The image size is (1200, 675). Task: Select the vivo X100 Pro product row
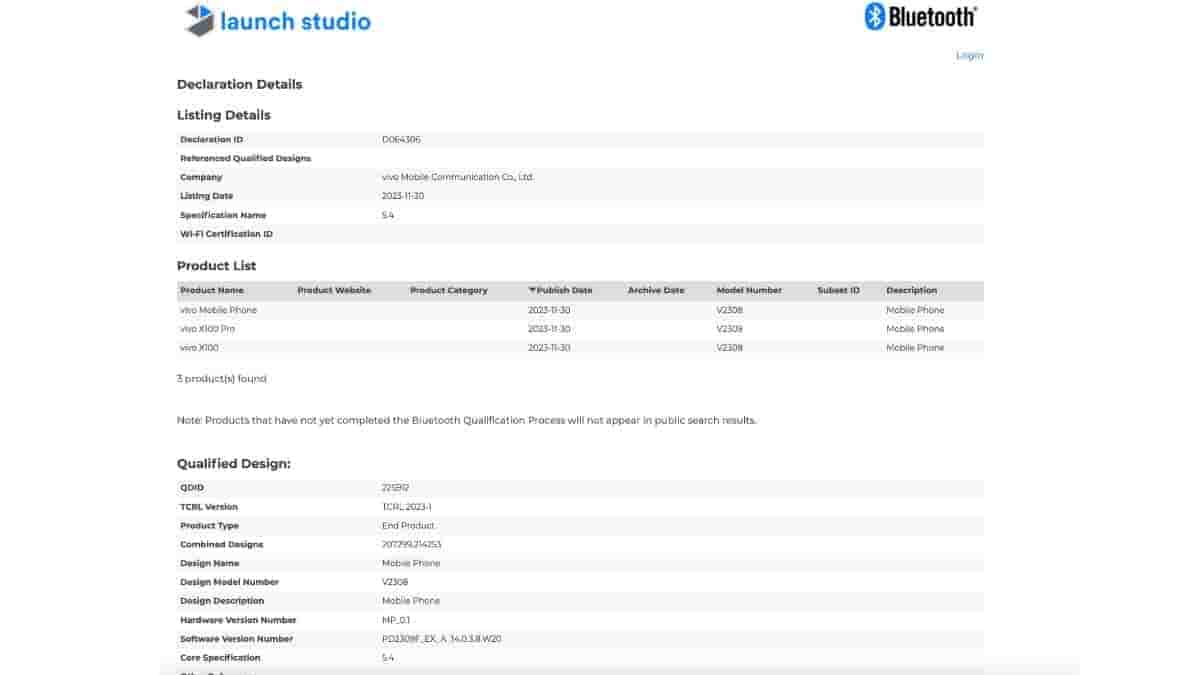point(207,329)
